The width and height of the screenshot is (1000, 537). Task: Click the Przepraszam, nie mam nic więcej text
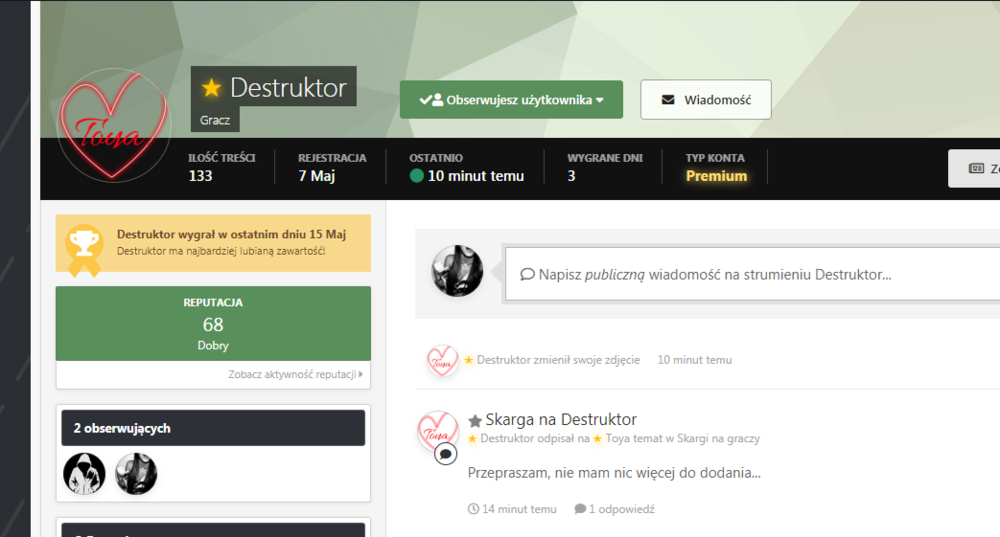tap(614, 473)
